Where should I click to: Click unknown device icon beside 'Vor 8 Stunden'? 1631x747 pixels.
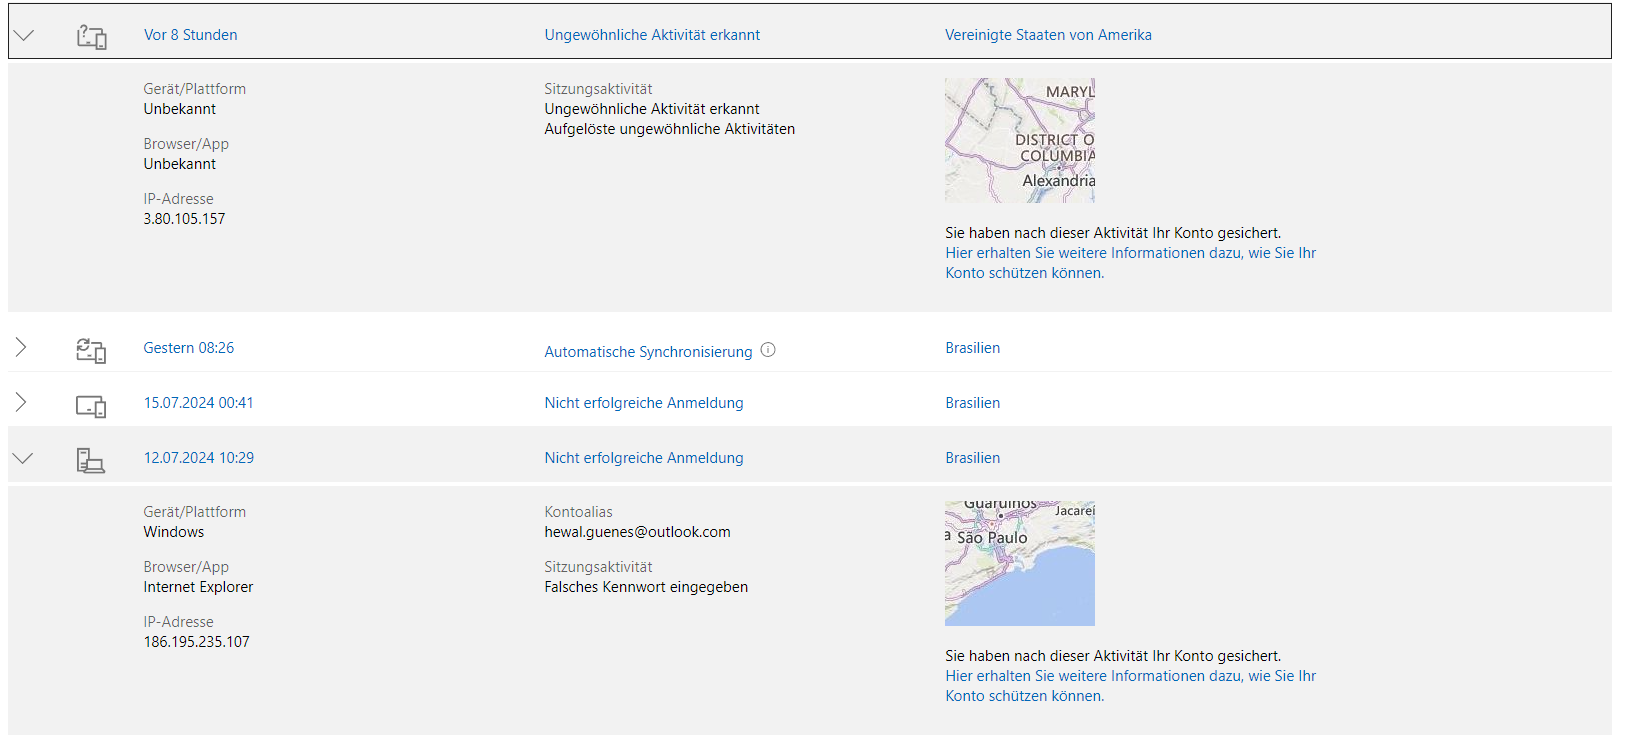coord(91,37)
